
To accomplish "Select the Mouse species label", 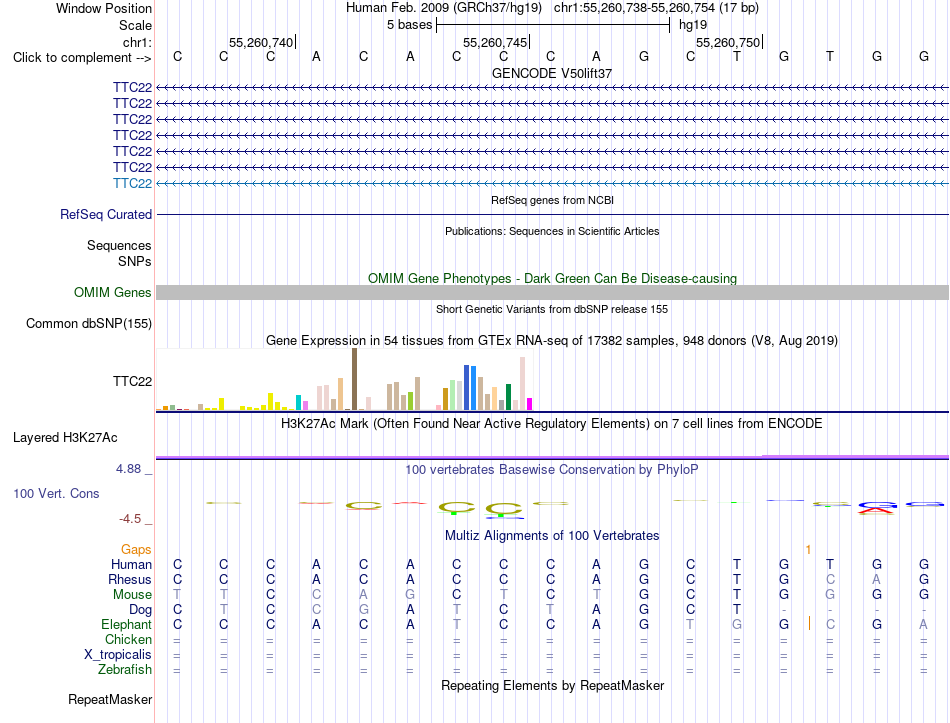I will coord(132,595).
